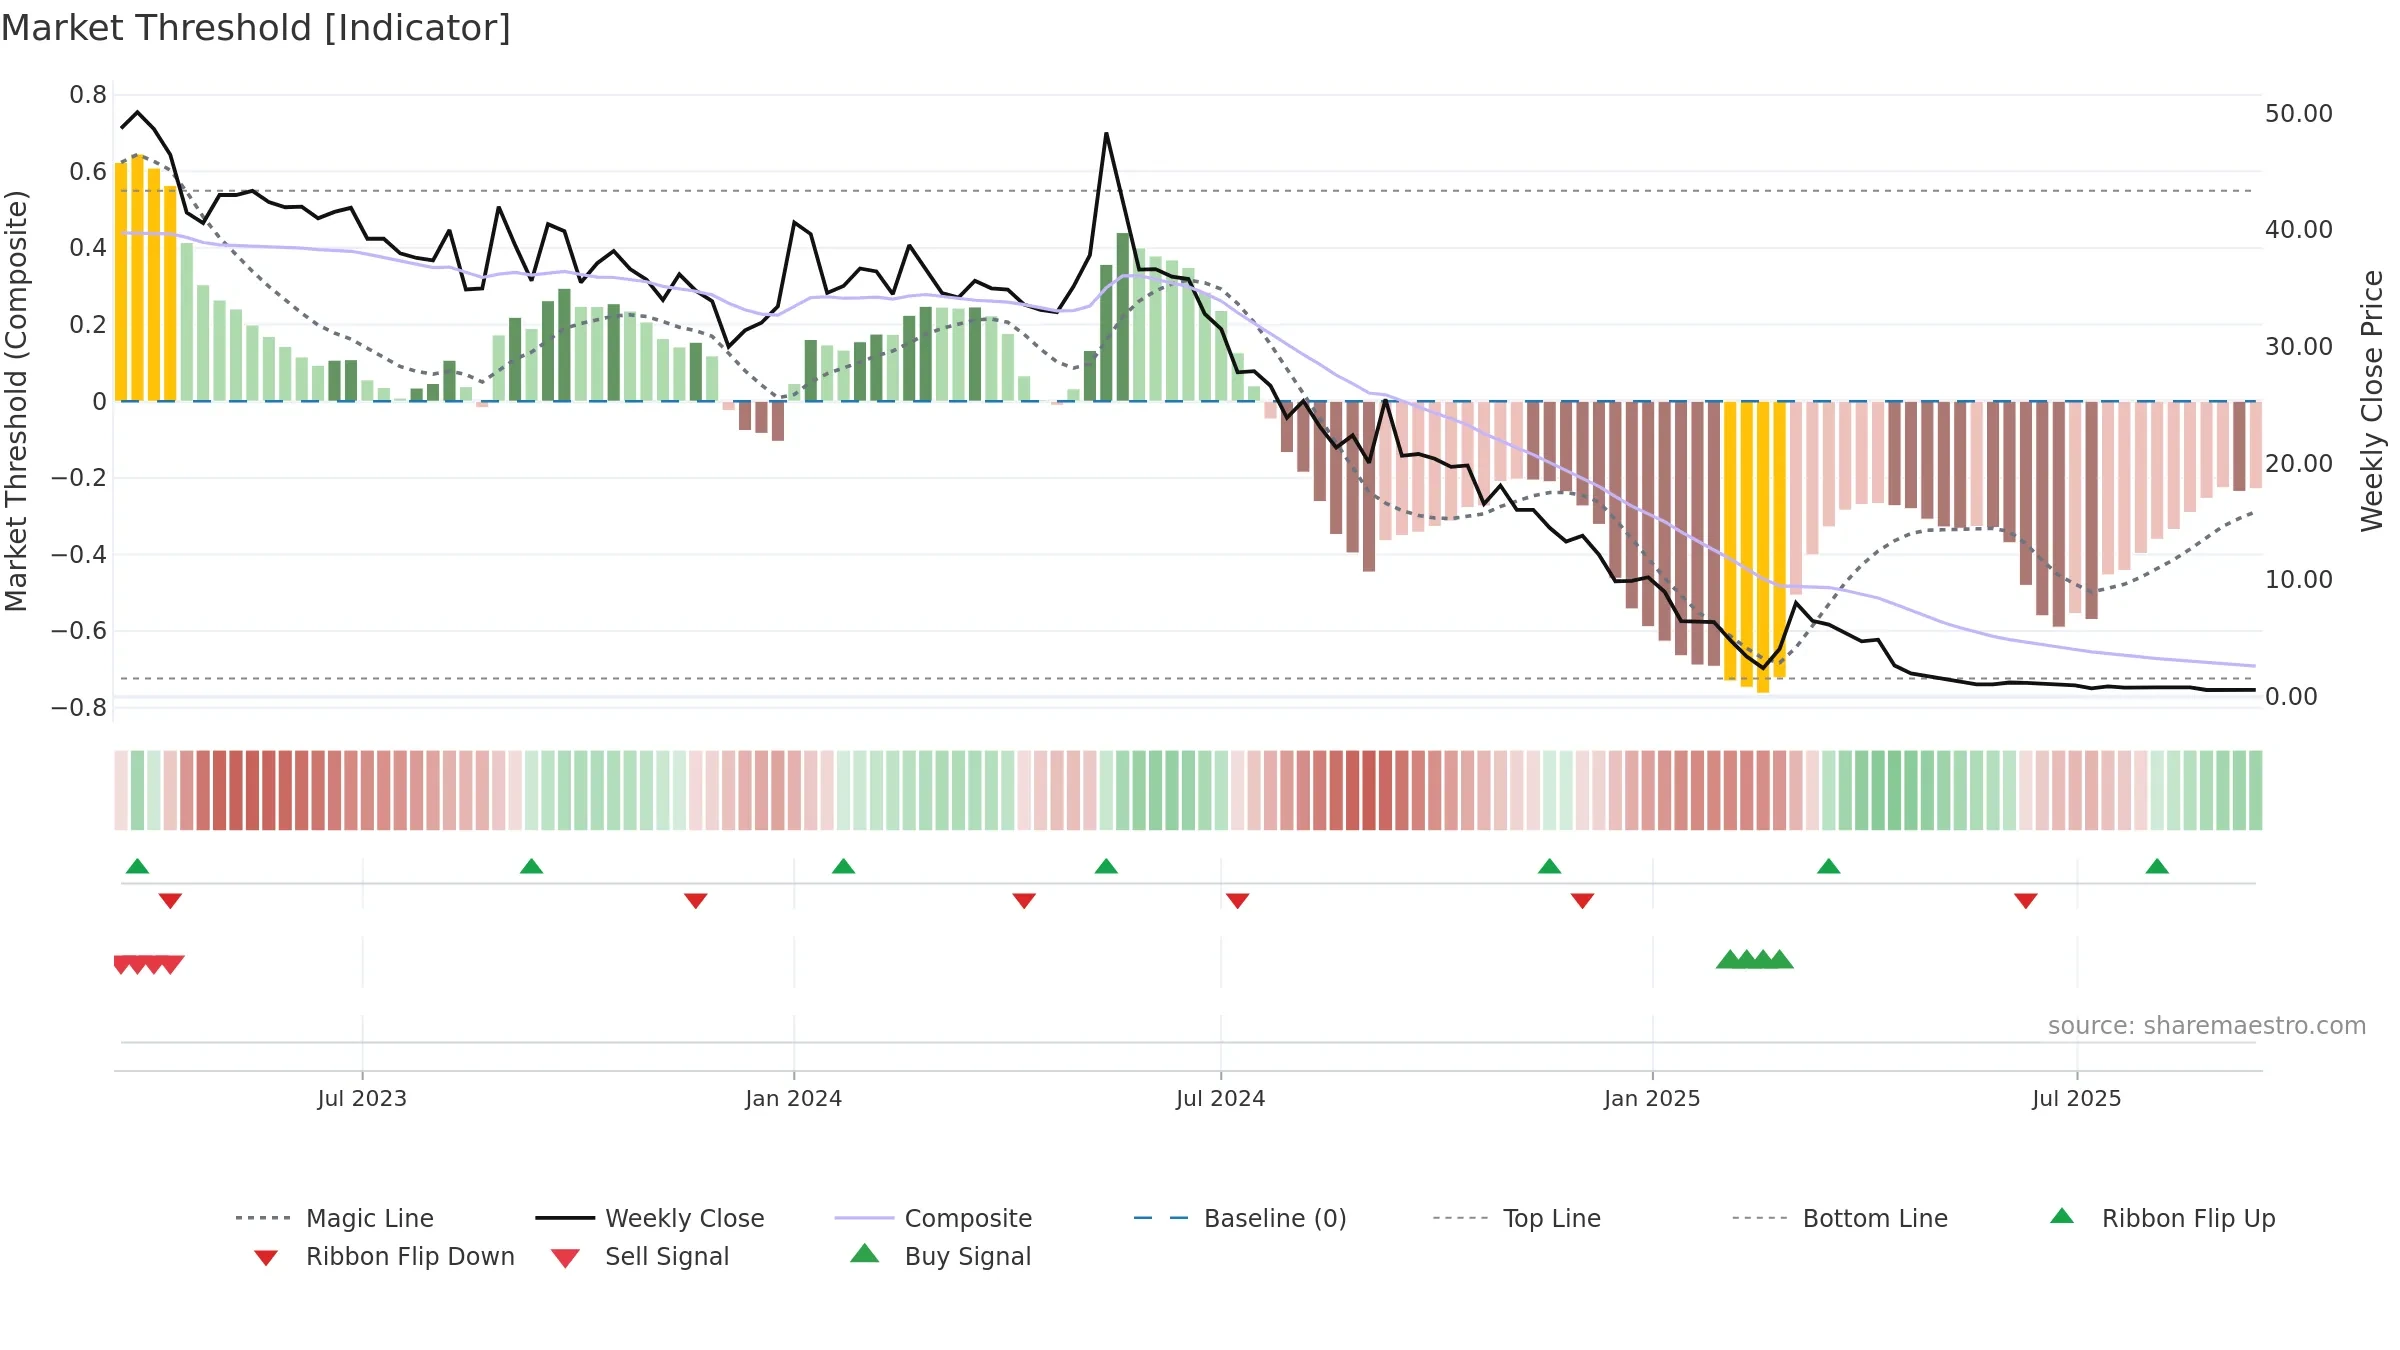The height and width of the screenshot is (1350, 2400).
Task: Click the red flip-down marker in December 2024
Action: 1582,901
